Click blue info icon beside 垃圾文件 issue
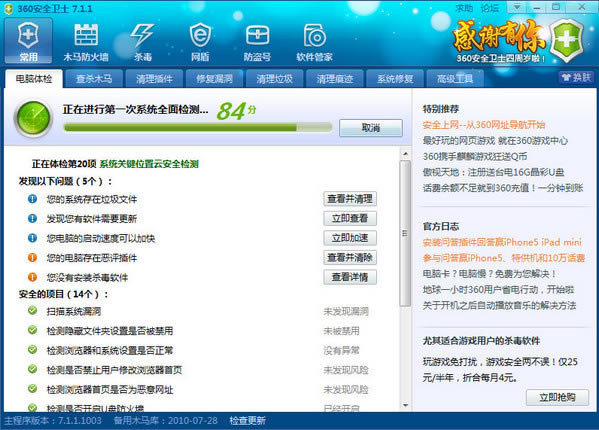Screen dimensions: 599x430 pyautogui.click(x=32, y=199)
